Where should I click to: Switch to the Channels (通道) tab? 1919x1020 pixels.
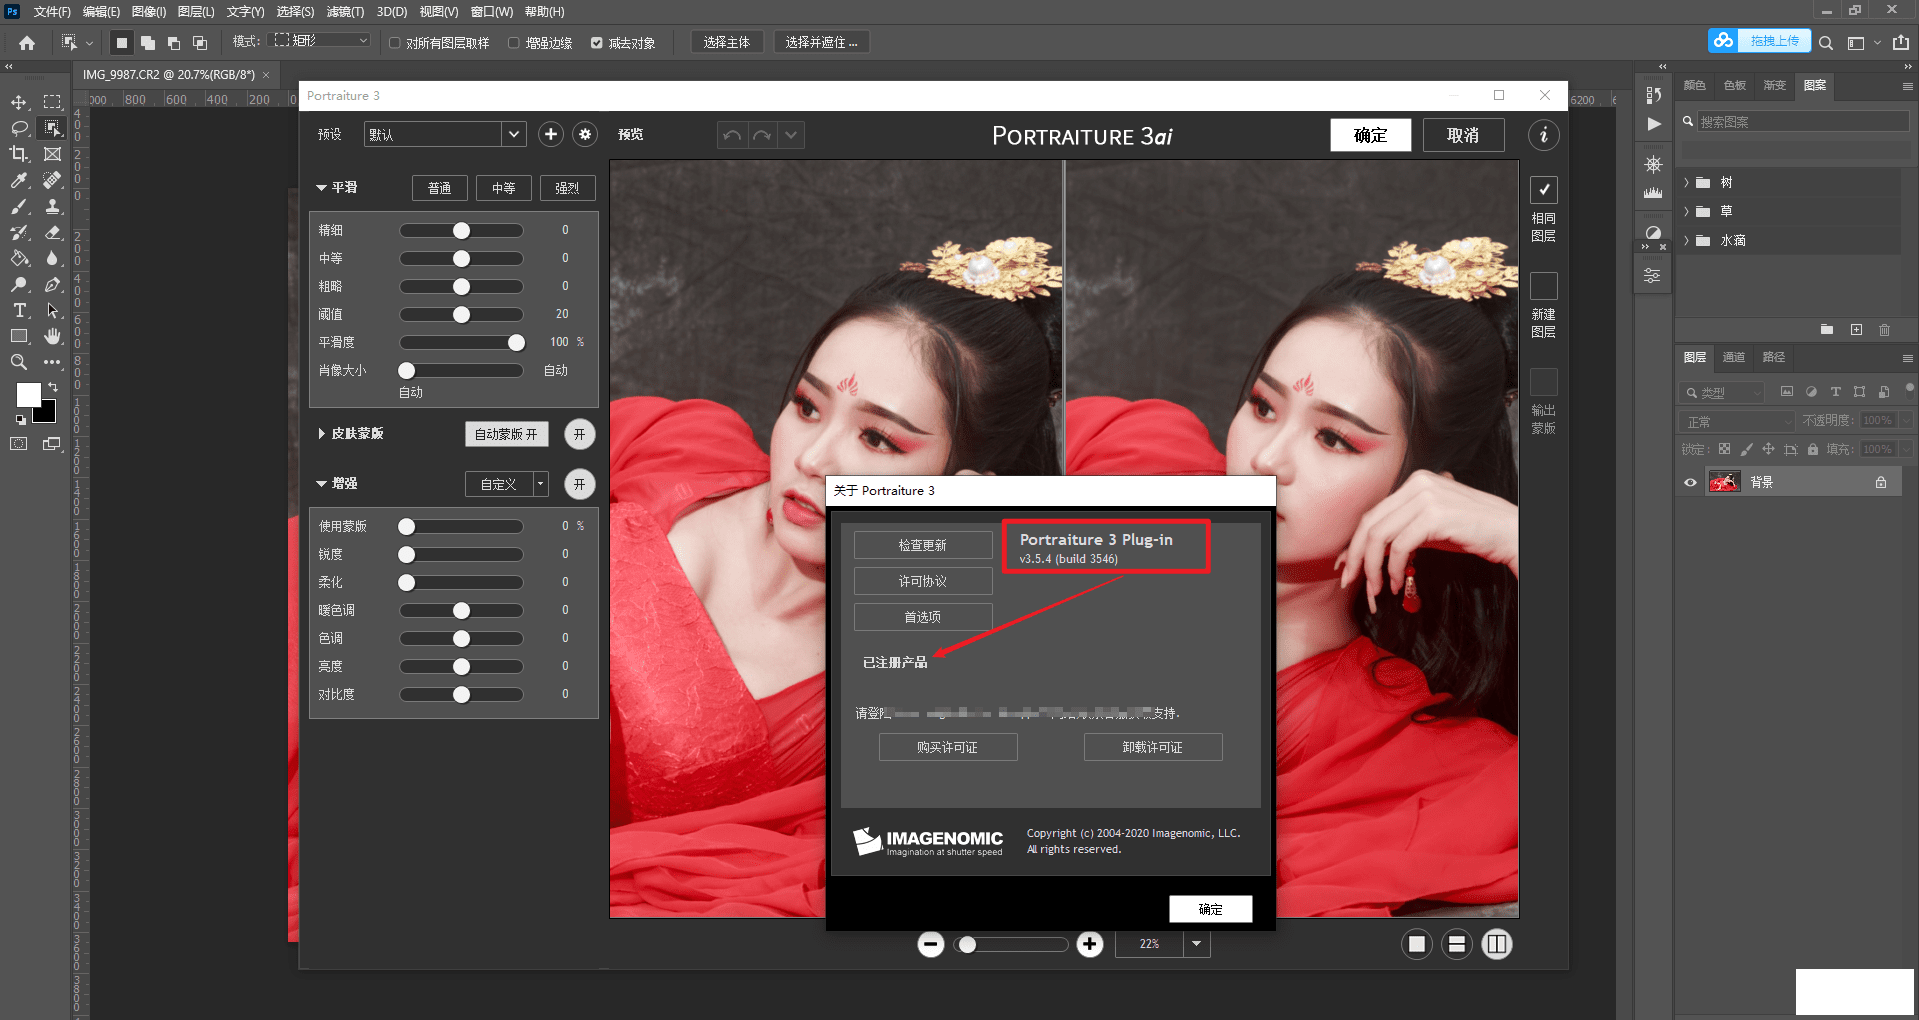(x=1733, y=357)
